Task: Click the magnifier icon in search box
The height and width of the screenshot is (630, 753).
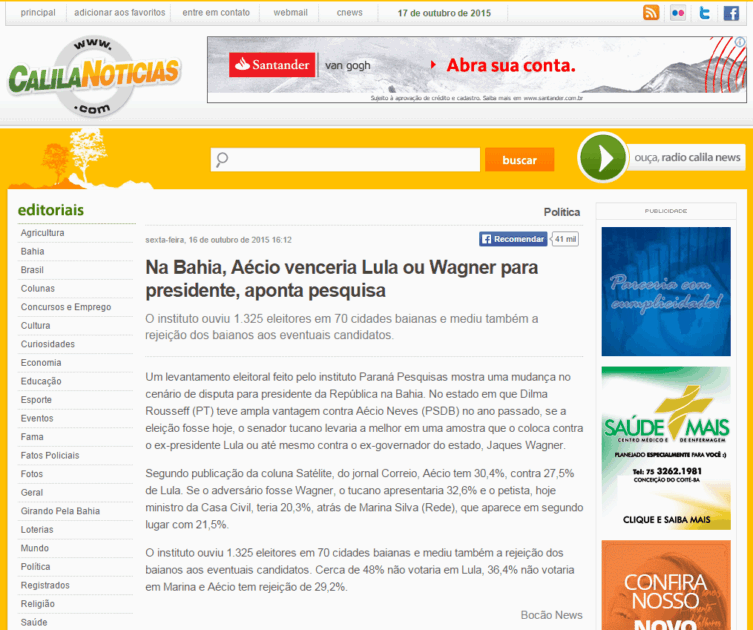Action: pyautogui.click(x=222, y=160)
